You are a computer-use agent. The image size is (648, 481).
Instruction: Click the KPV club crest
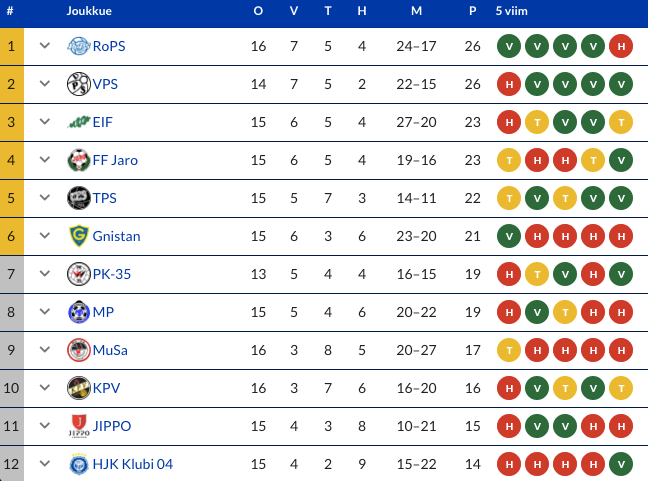tap(79, 388)
